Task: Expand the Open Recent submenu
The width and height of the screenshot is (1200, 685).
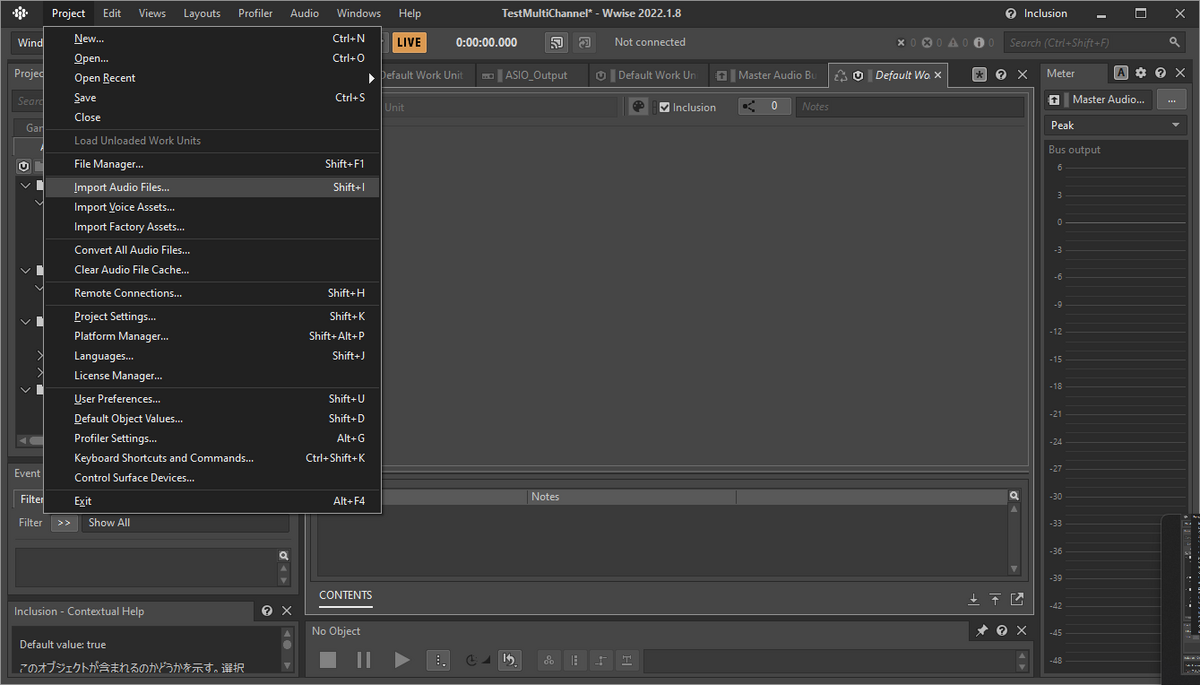Action: tap(212, 78)
